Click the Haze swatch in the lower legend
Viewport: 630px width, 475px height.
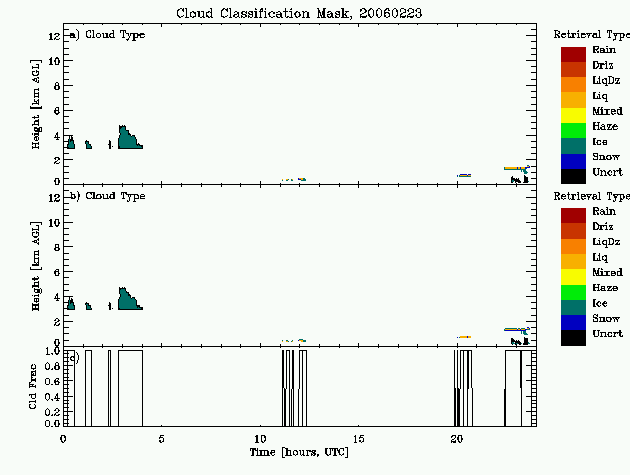[573, 292]
